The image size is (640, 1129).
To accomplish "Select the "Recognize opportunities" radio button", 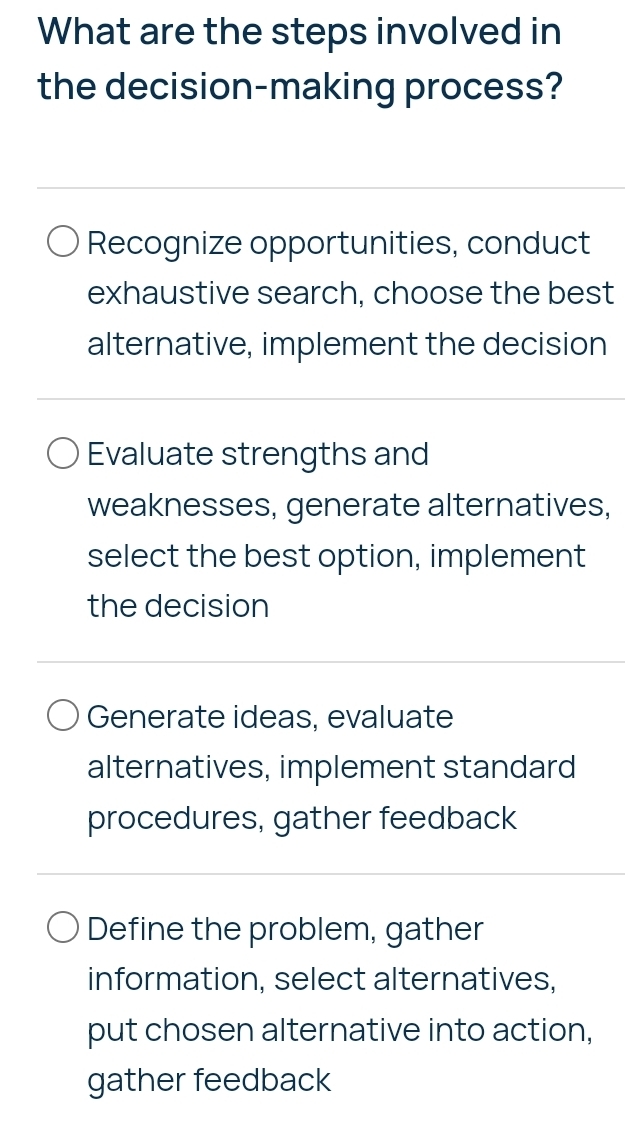I will (62, 243).
